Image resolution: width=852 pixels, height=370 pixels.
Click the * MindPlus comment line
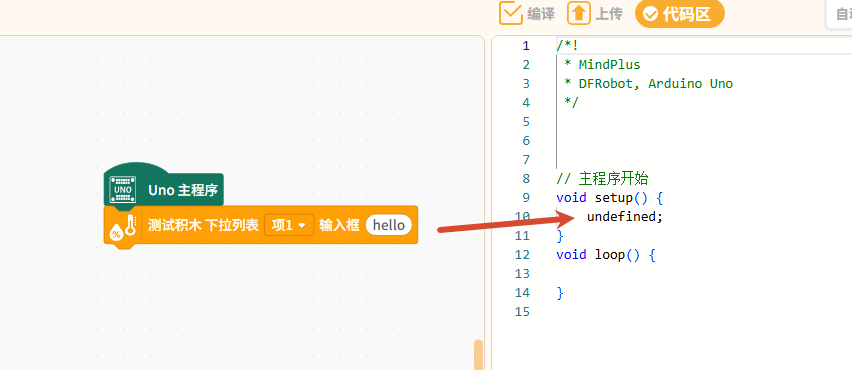coord(602,65)
